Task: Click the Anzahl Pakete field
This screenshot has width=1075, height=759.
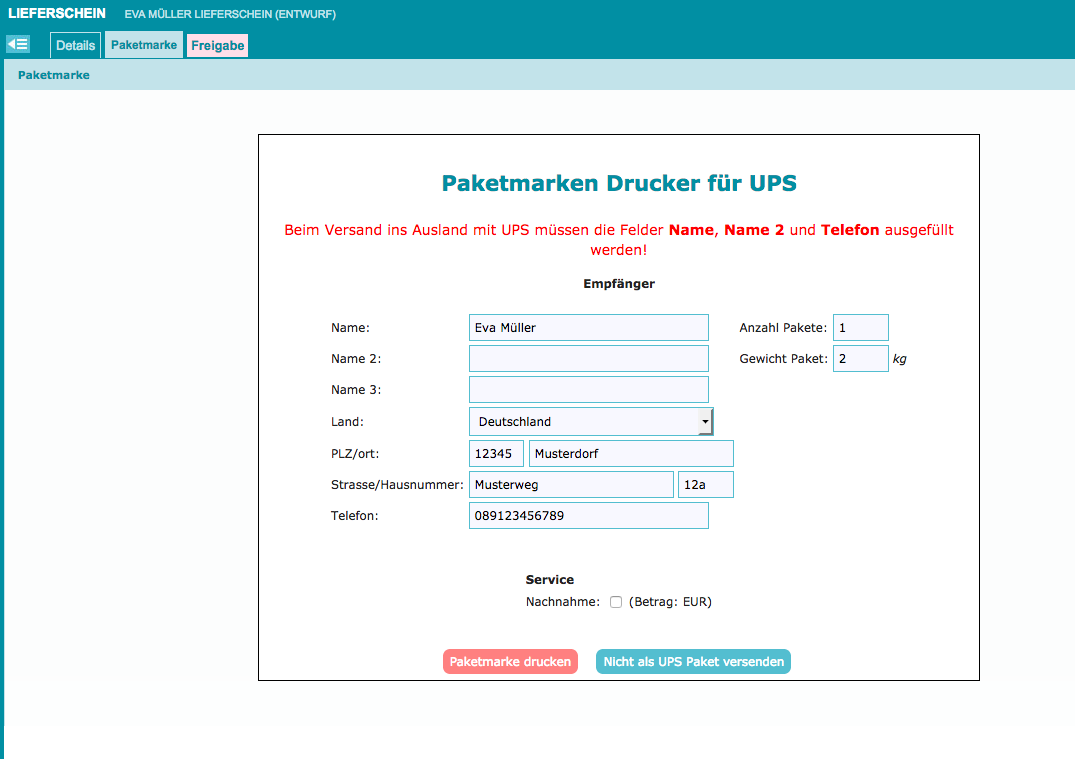Action: tap(860, 328)
